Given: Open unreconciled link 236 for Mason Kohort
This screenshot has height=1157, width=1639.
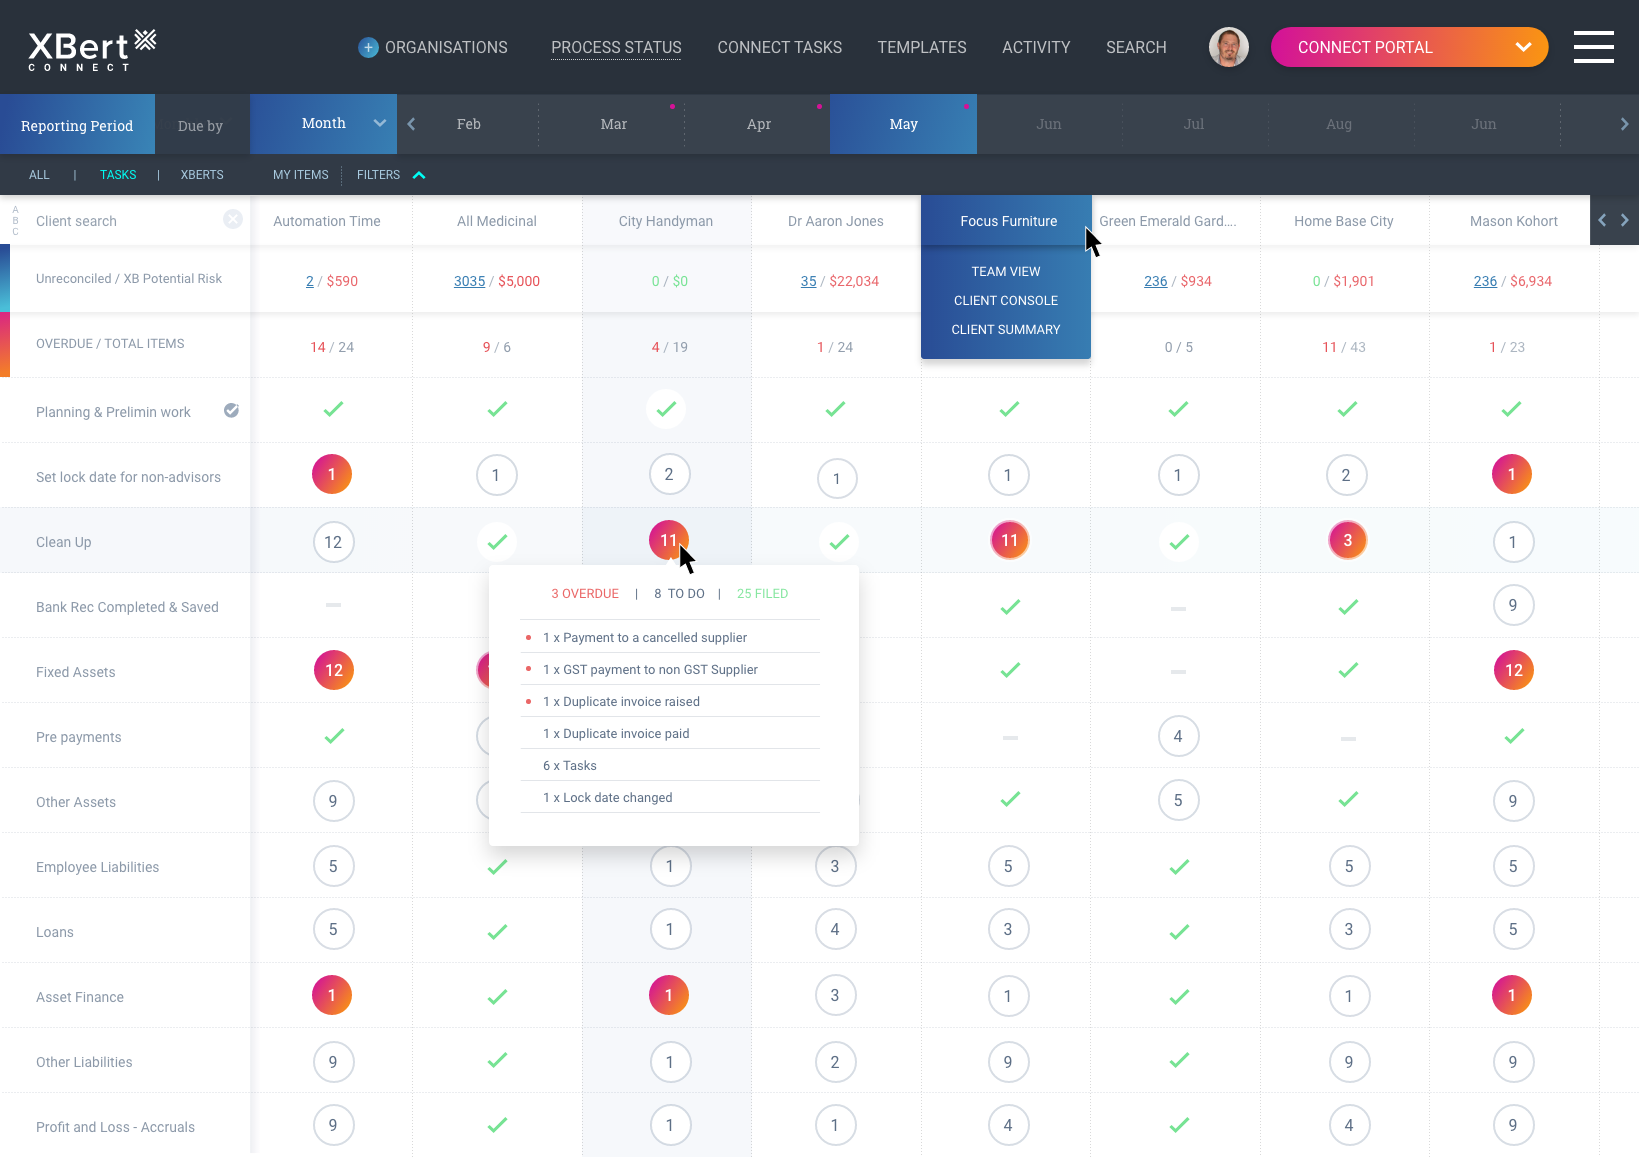Looking at the screenshot, I should (x=1485, y=282).
